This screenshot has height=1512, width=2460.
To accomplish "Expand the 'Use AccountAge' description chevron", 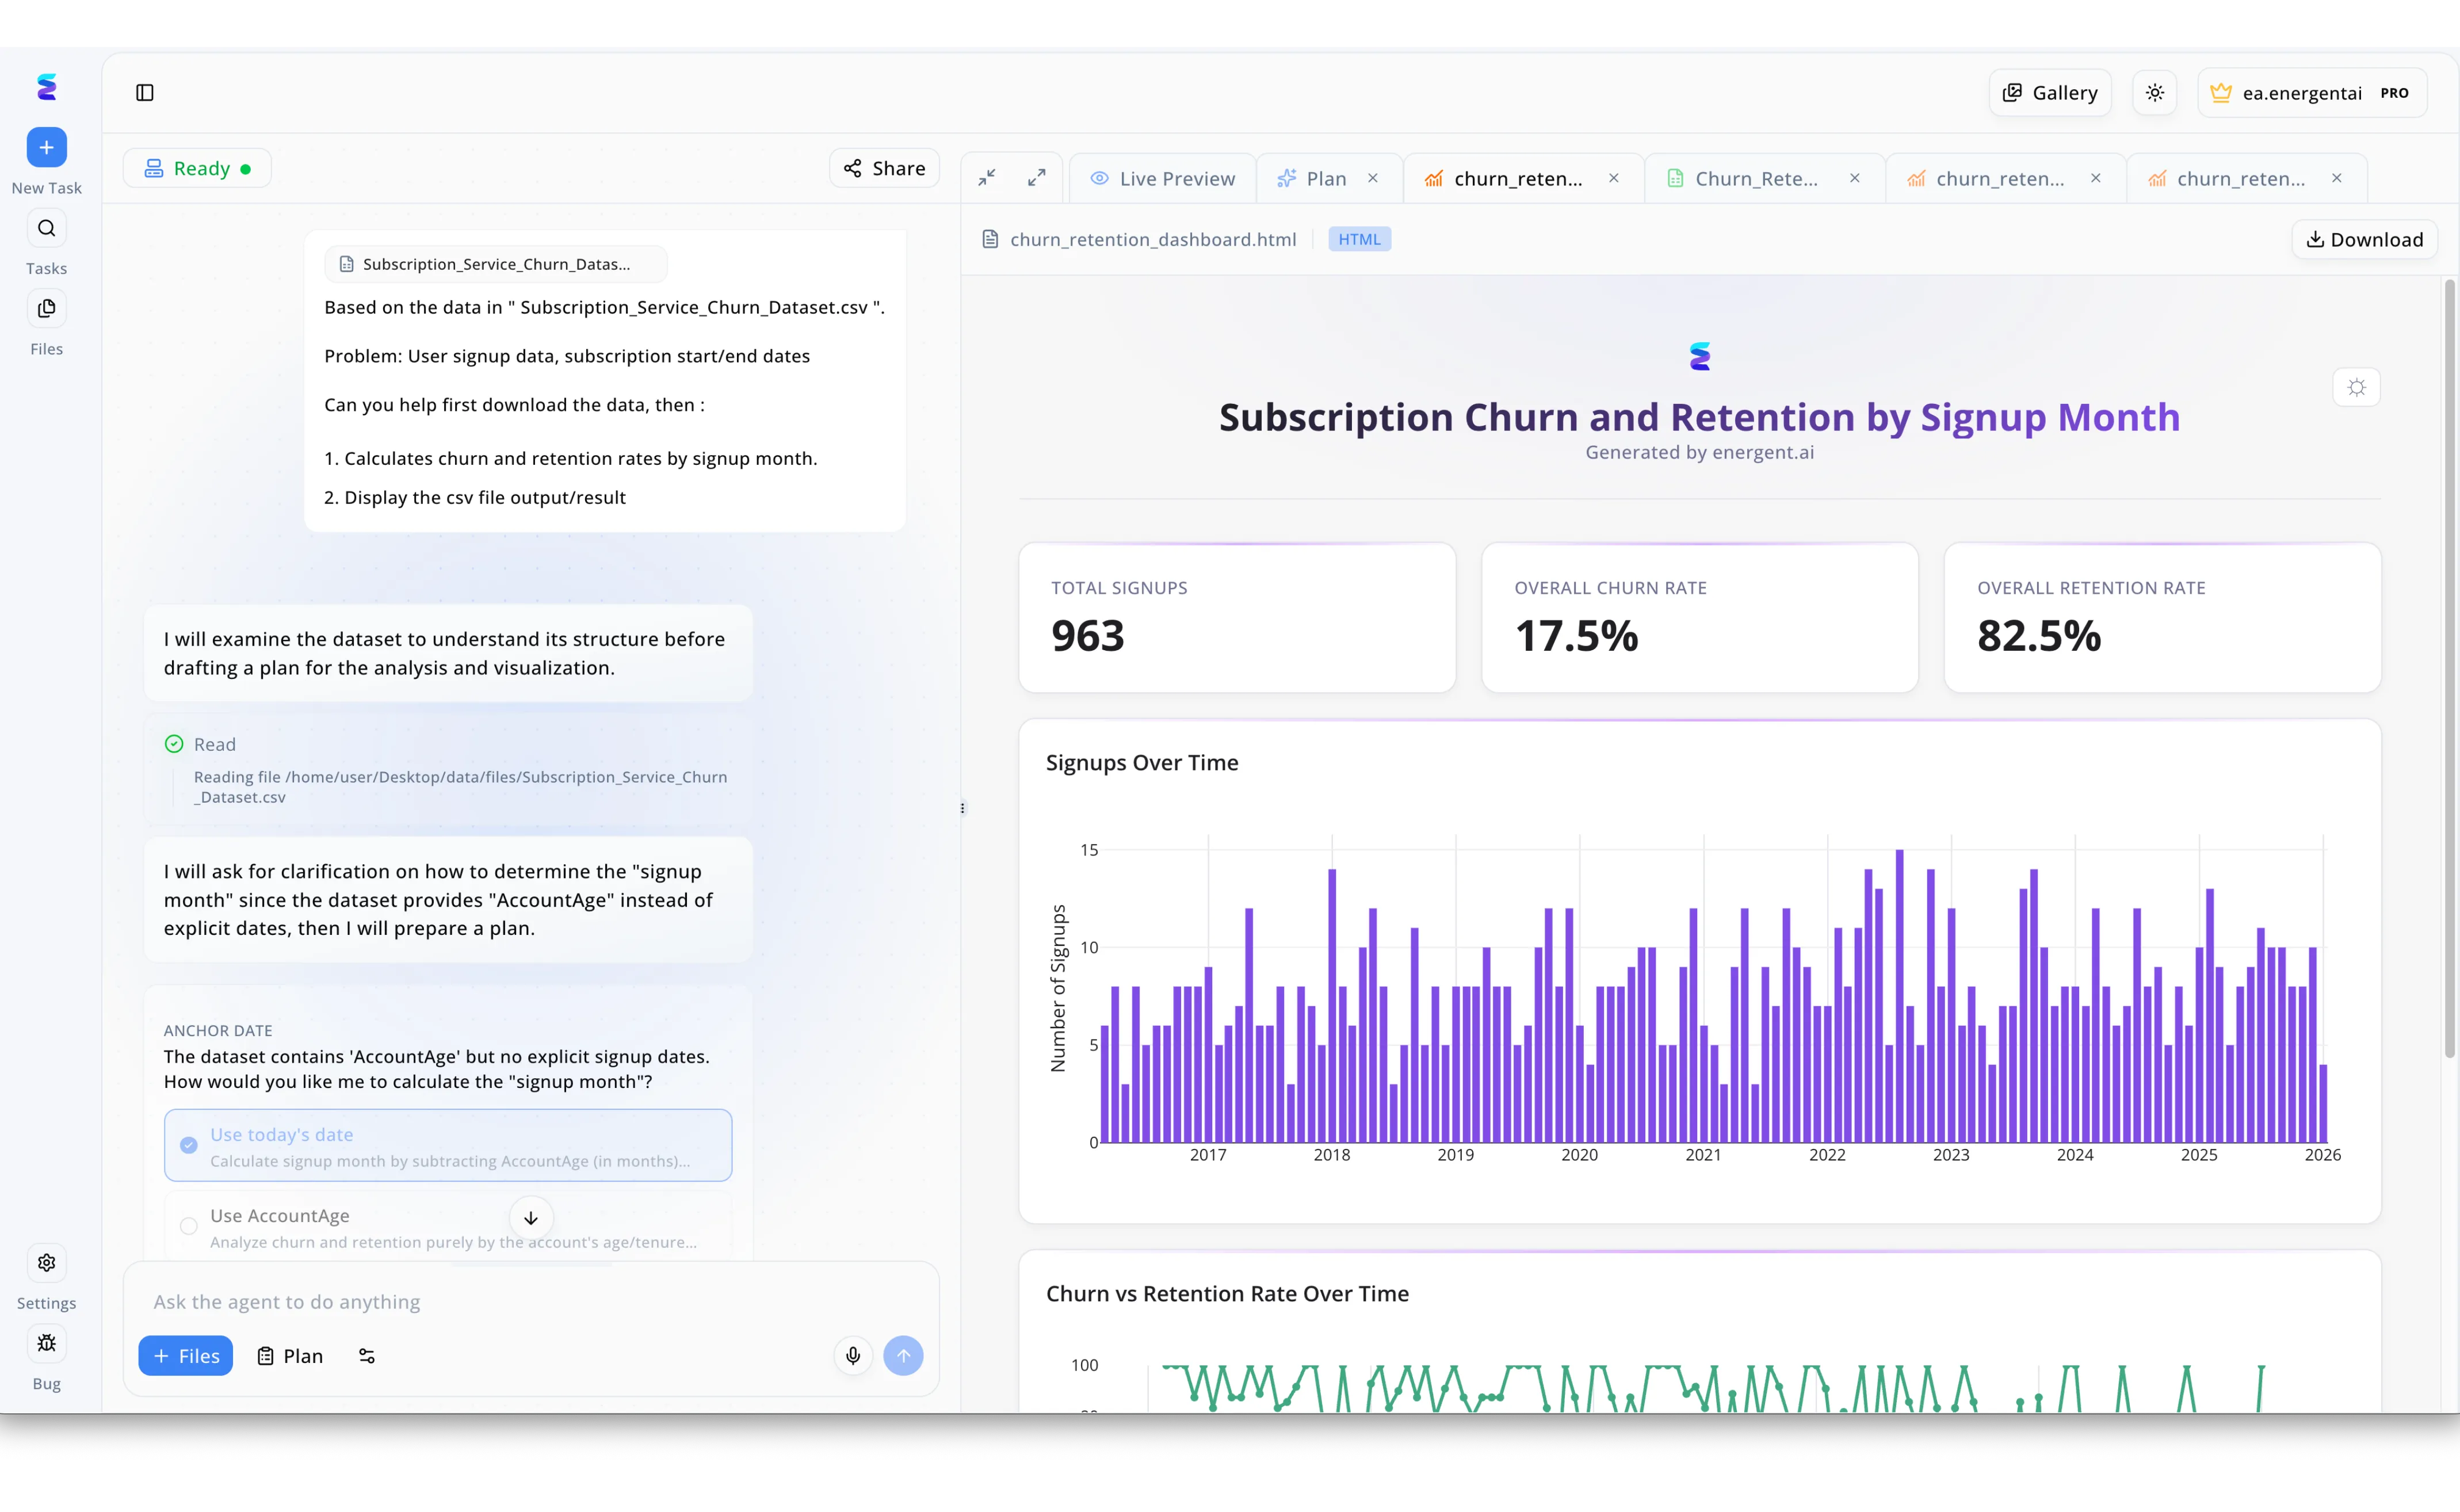I will coord(530,1218).
